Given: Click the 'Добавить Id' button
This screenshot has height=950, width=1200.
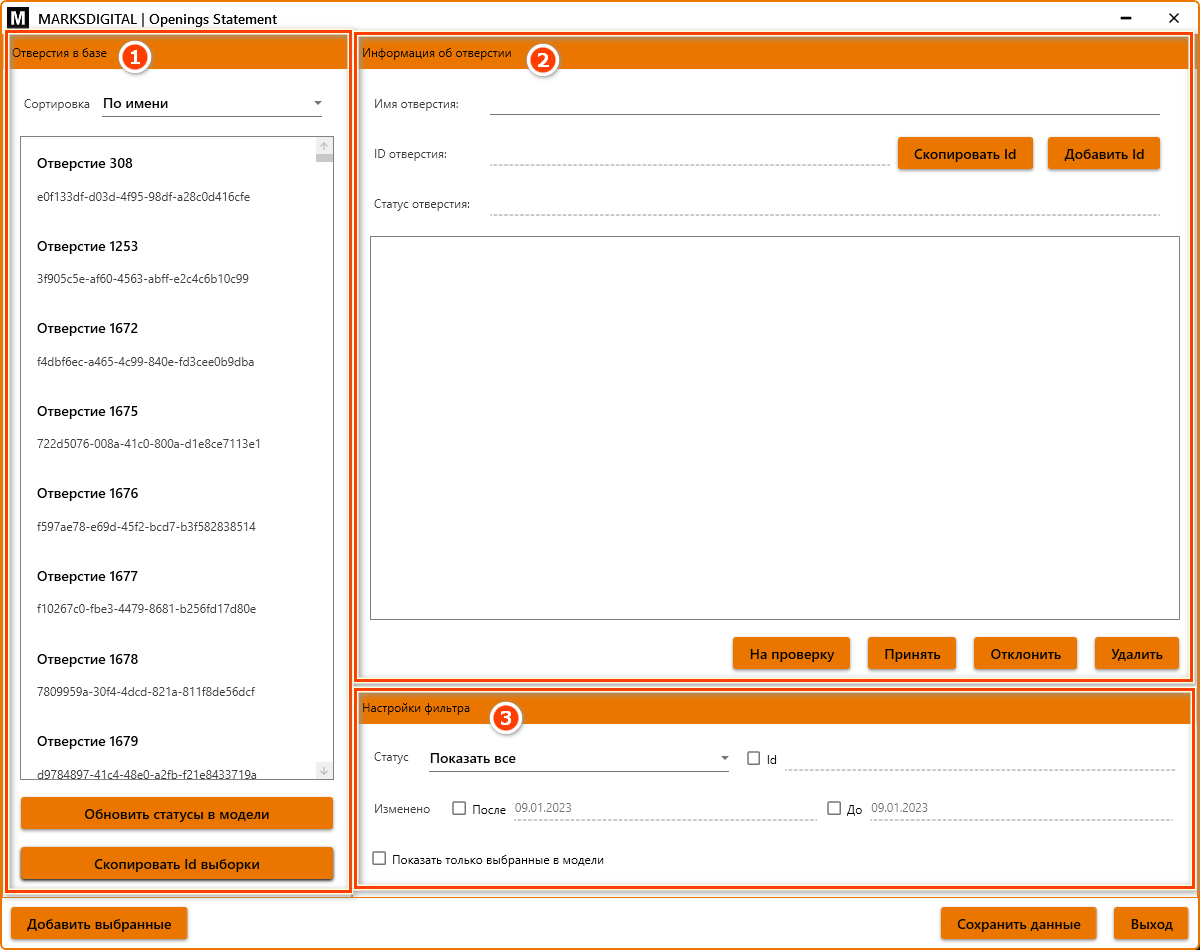Looking at the screenshot, I should pyautogui.click(x=1103, y=154).
